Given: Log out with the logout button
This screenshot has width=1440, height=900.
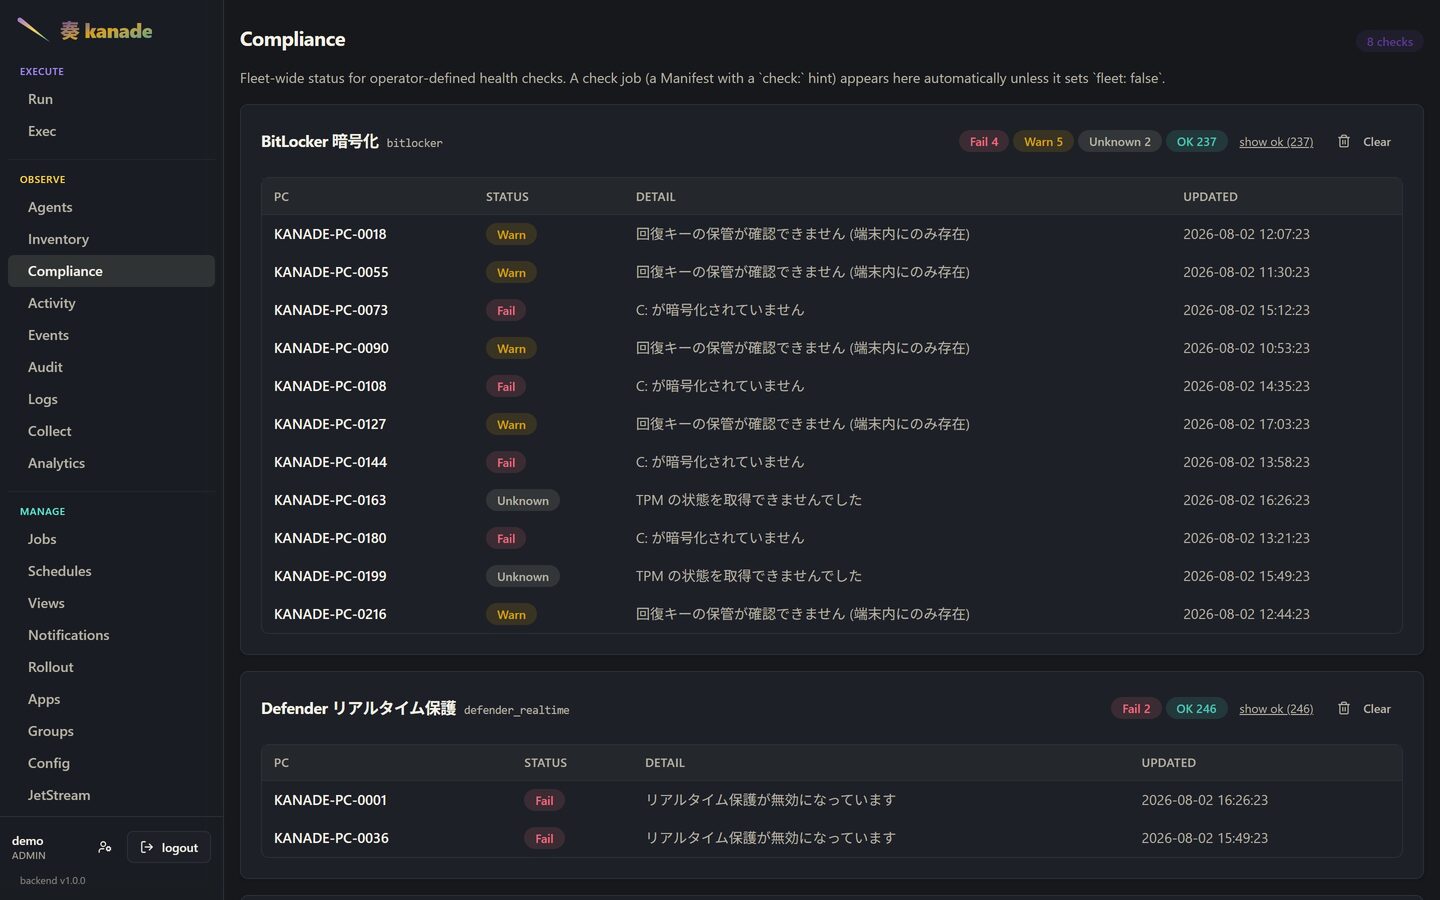Looking at the screenshot, I should [169, 847].
